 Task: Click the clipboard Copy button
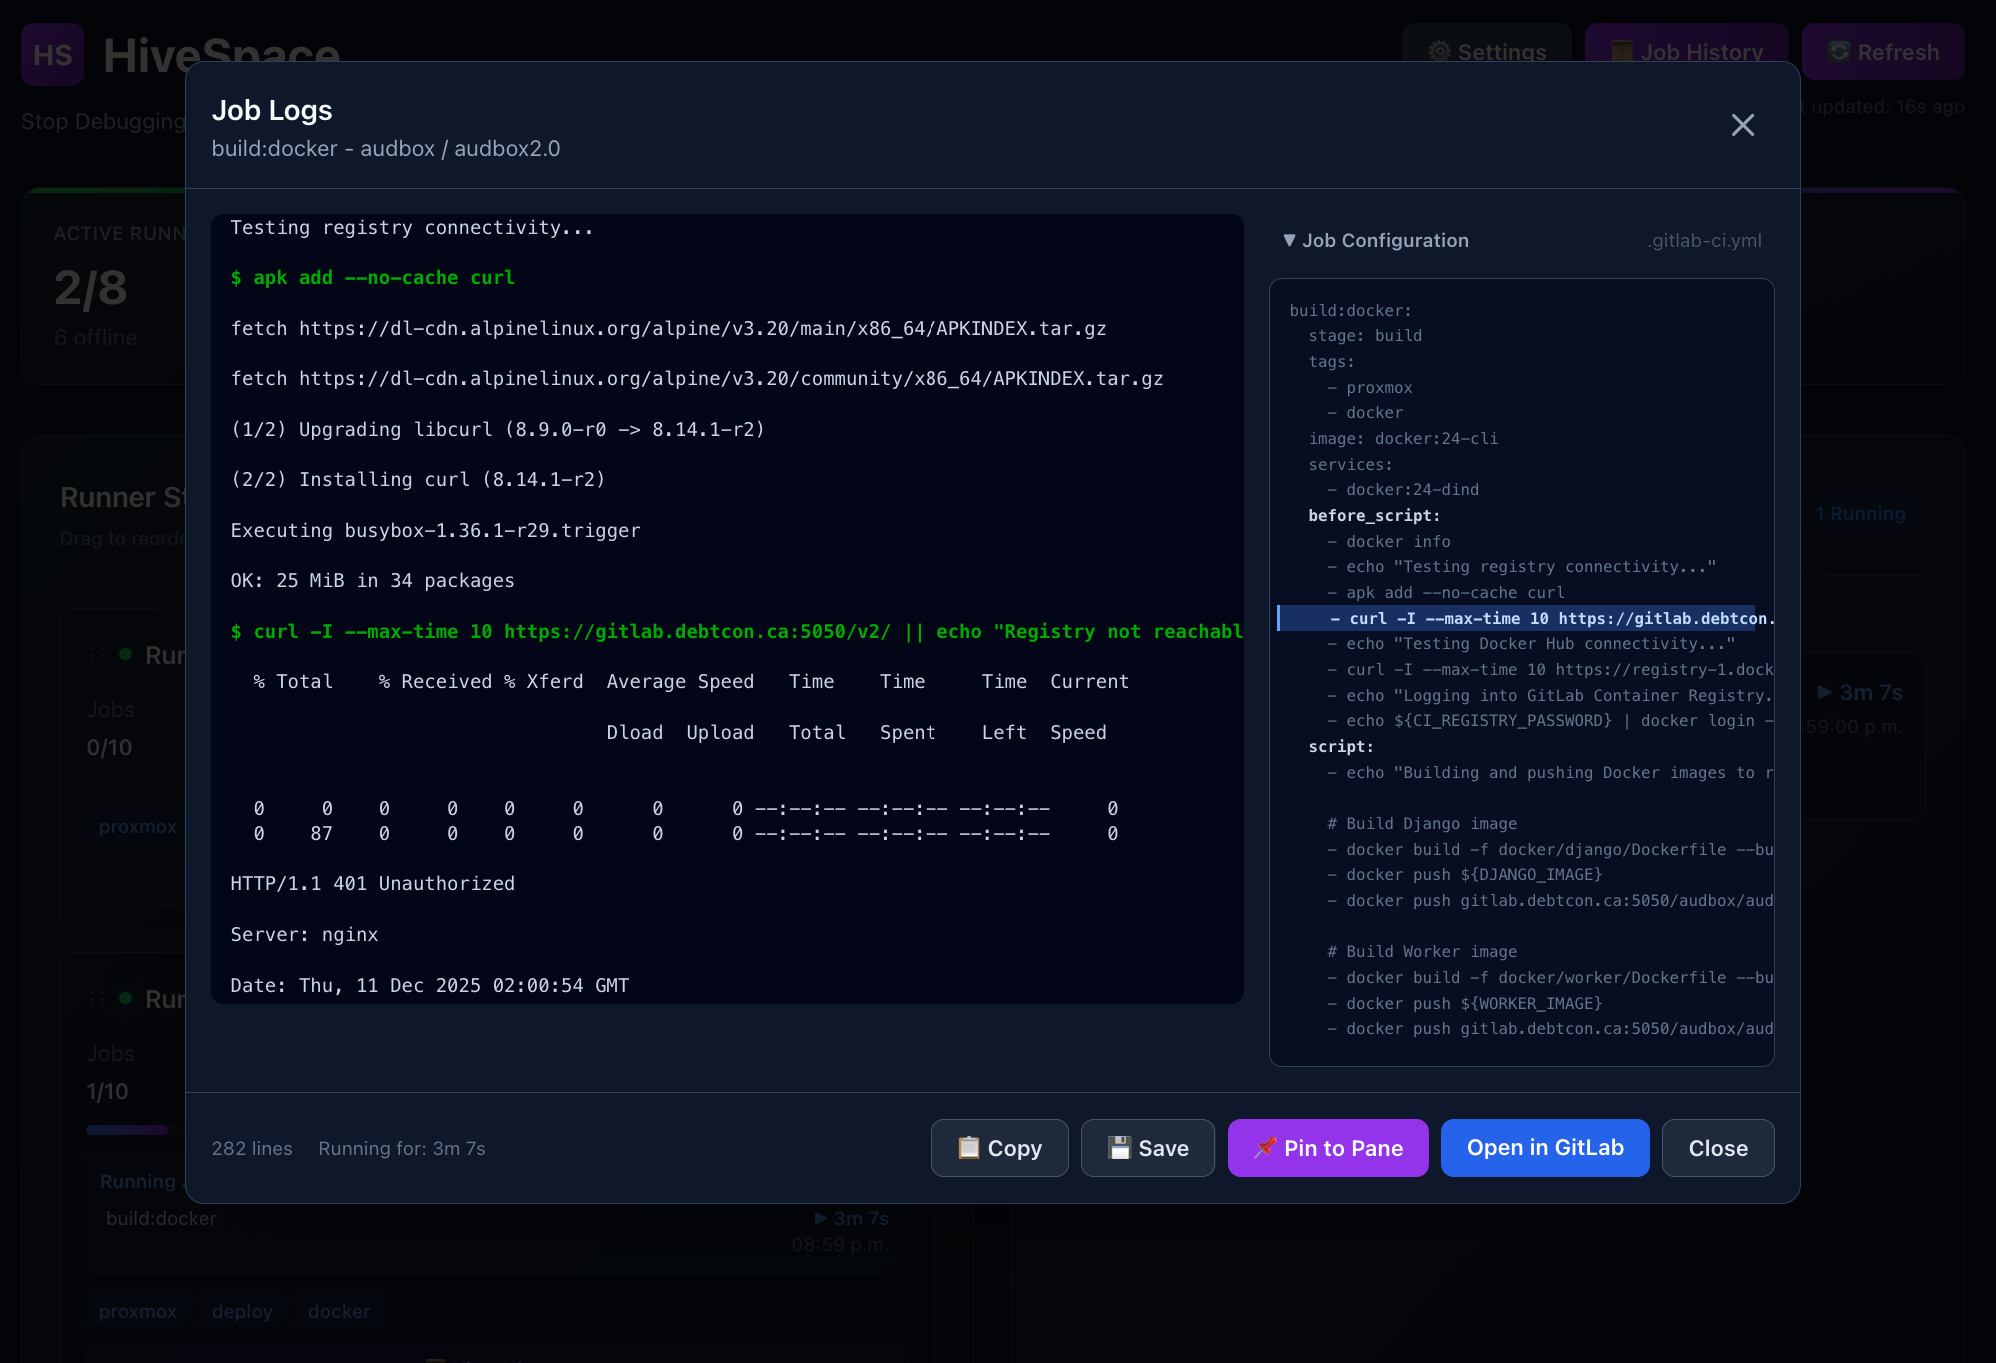click(x=999, y=1148)
